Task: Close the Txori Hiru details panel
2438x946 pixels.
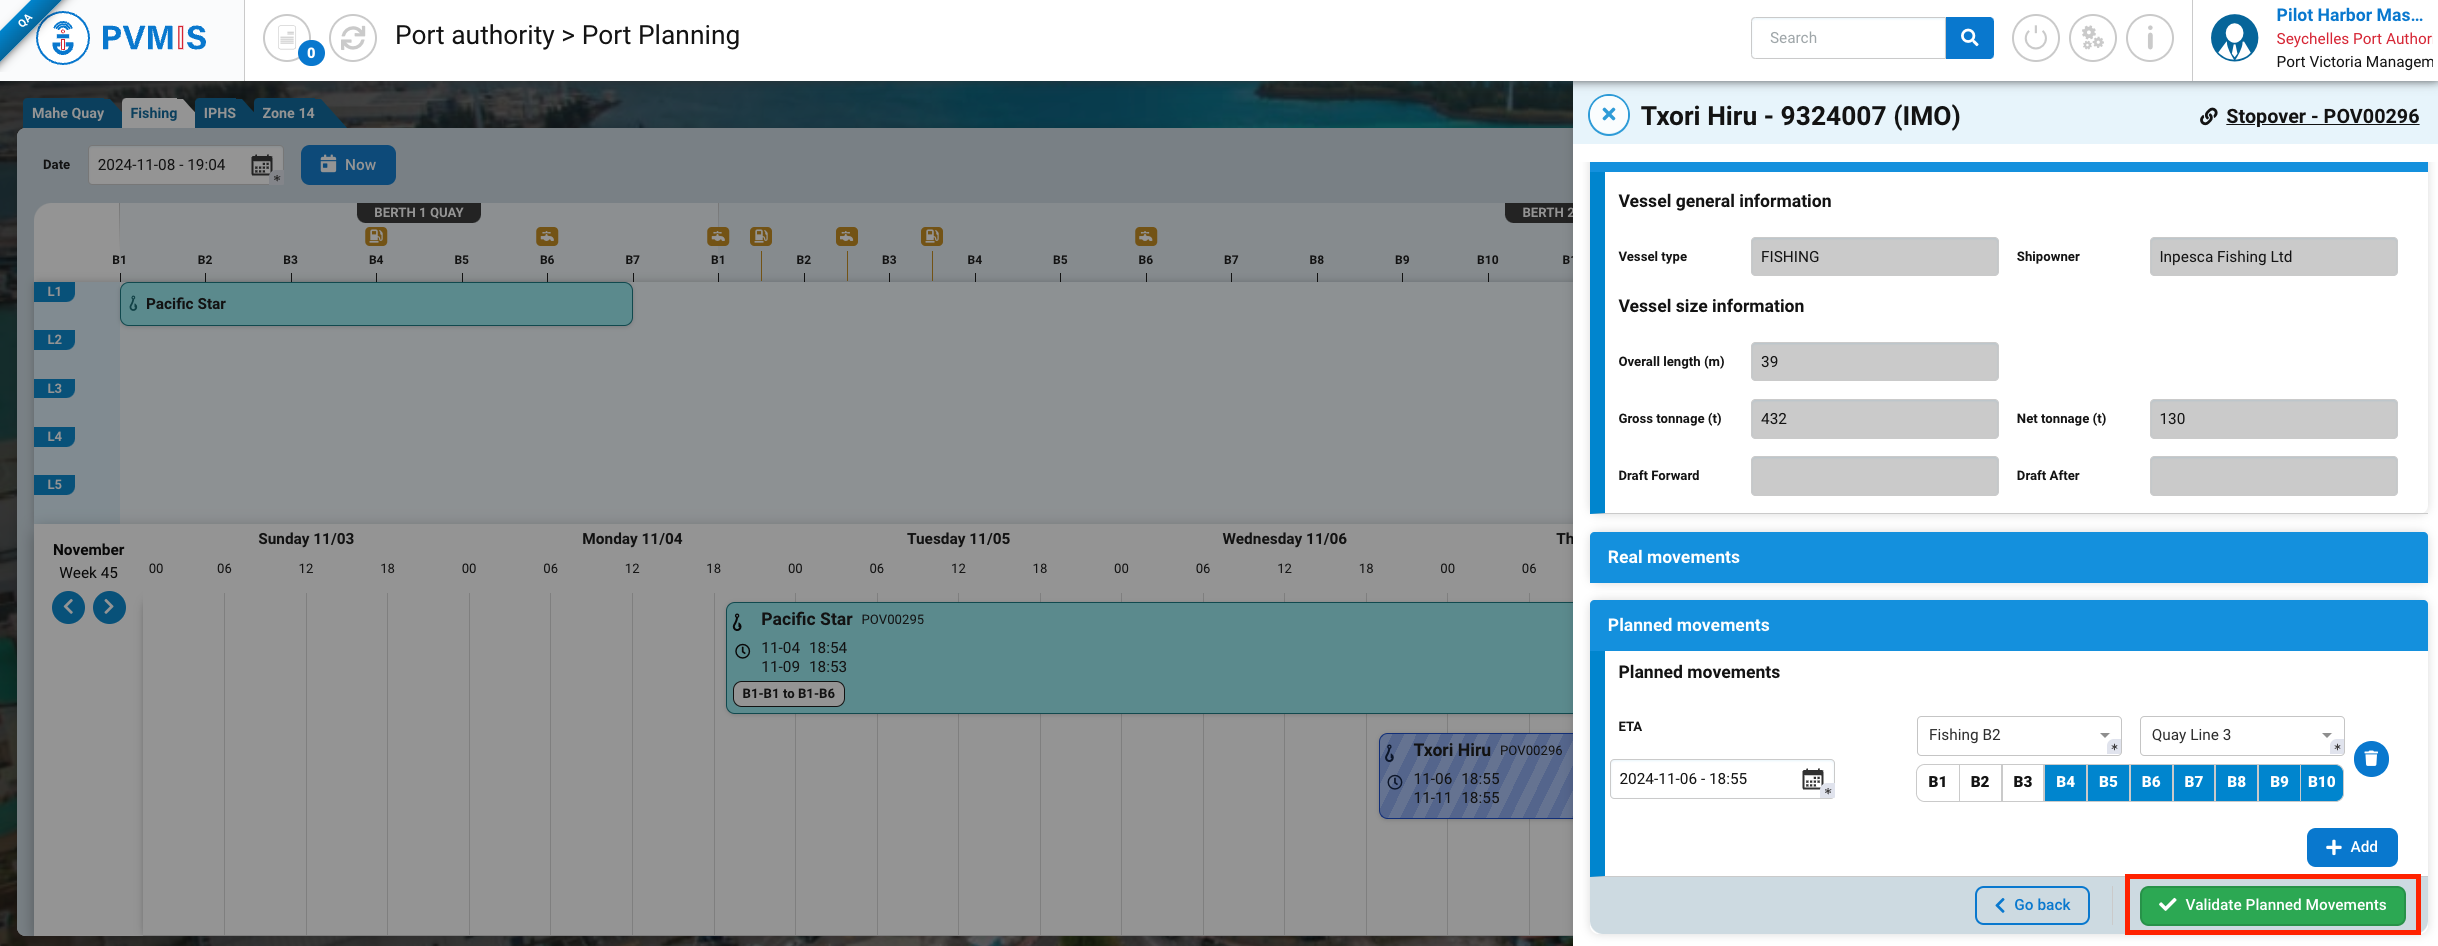Action: tap(1609, 115)
